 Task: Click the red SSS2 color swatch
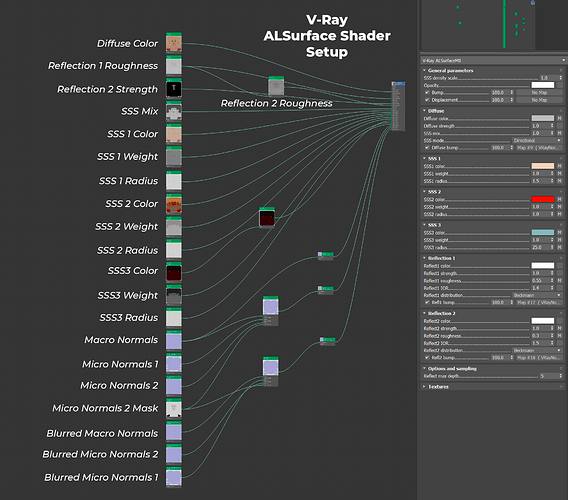543,199
